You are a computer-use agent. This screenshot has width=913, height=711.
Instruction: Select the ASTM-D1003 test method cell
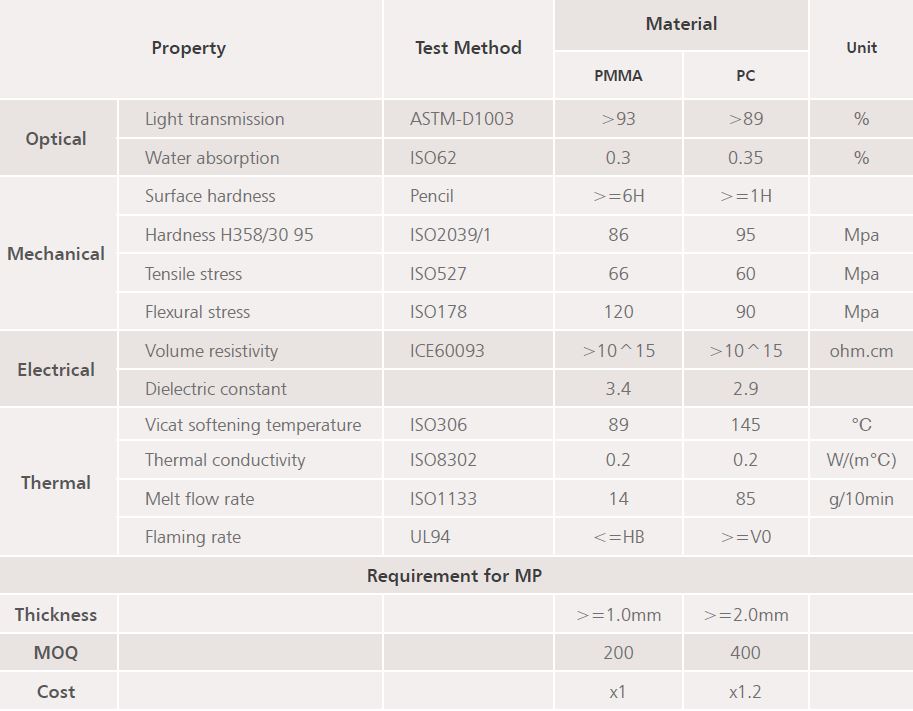tap(462, 119)
